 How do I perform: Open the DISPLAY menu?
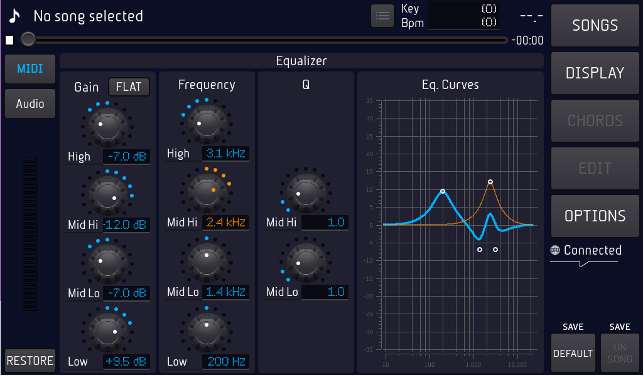pyautogui.click(x=595, y=73)
